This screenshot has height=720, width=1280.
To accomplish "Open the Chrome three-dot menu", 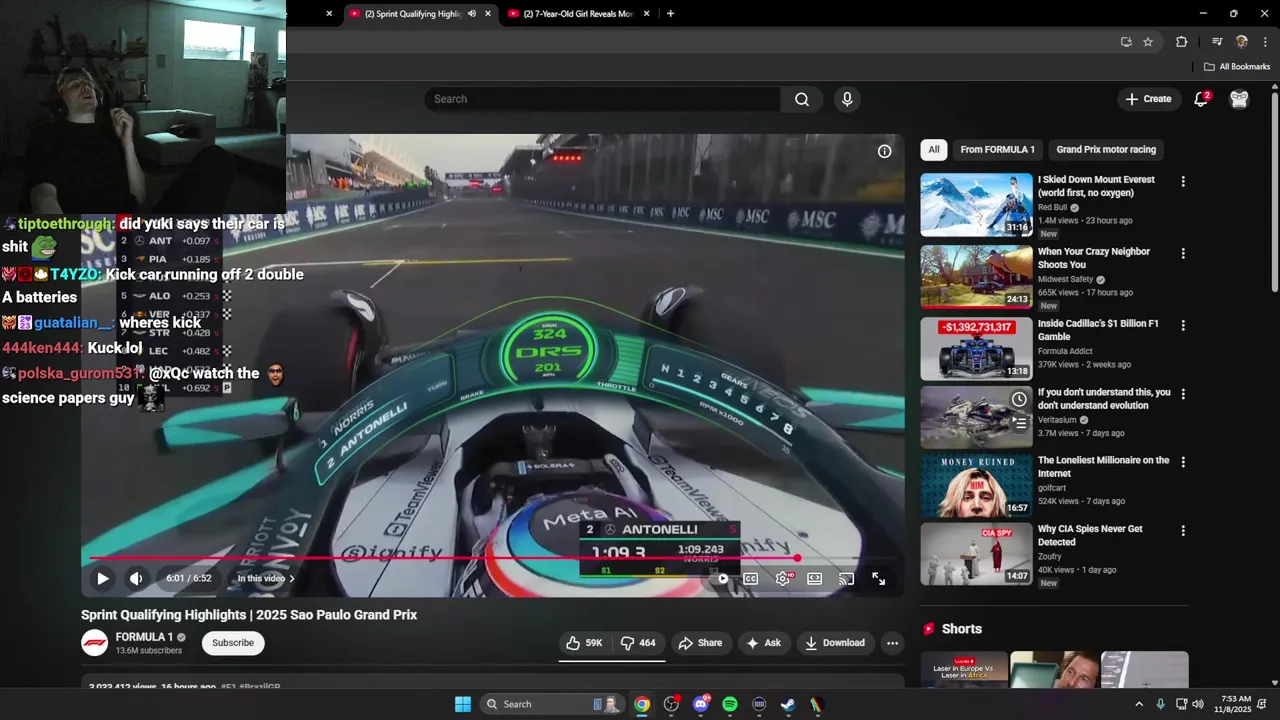I will (x=1265, y=42).
